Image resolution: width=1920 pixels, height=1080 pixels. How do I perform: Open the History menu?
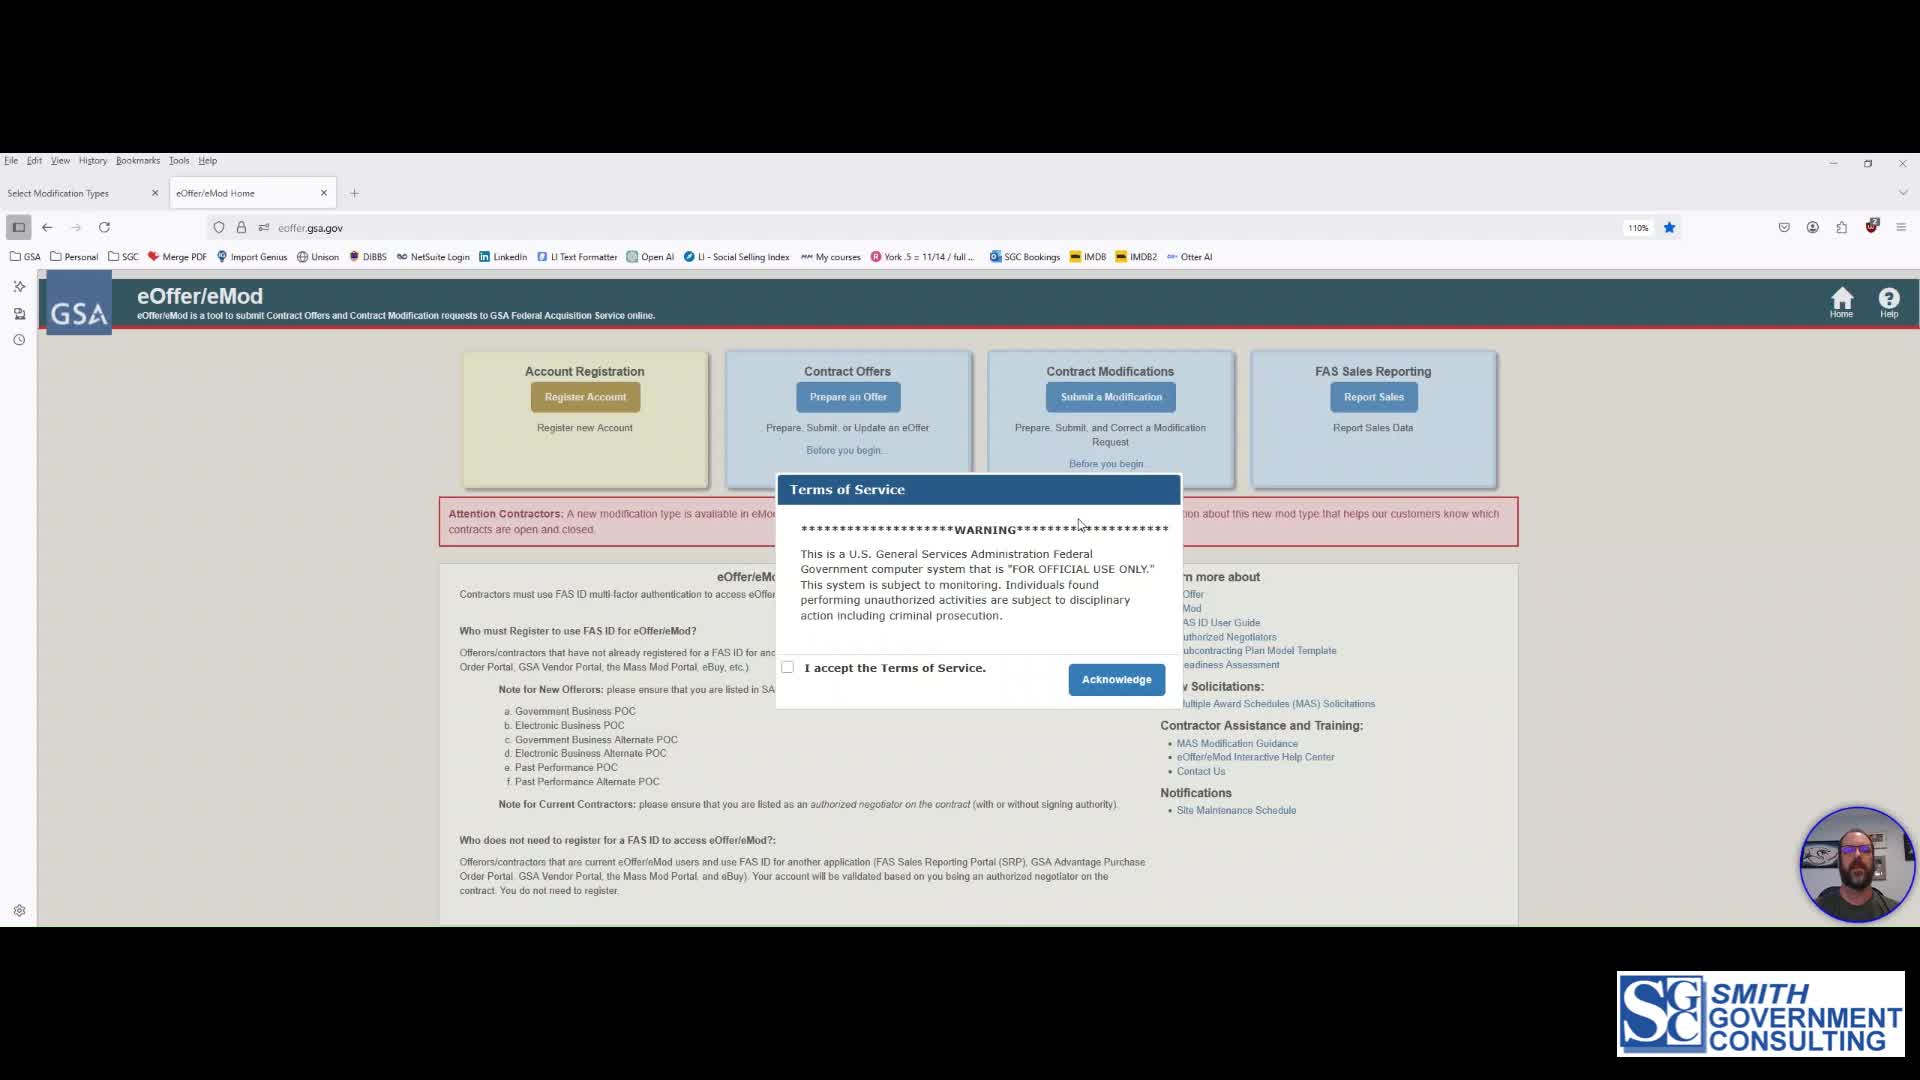point(92,160)
